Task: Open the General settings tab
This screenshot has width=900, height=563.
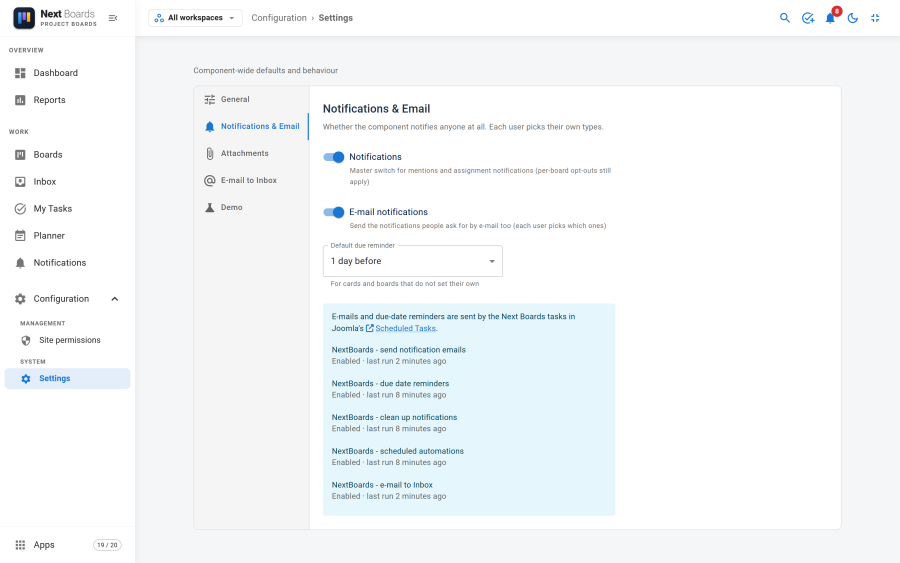Action: (251, 99)
